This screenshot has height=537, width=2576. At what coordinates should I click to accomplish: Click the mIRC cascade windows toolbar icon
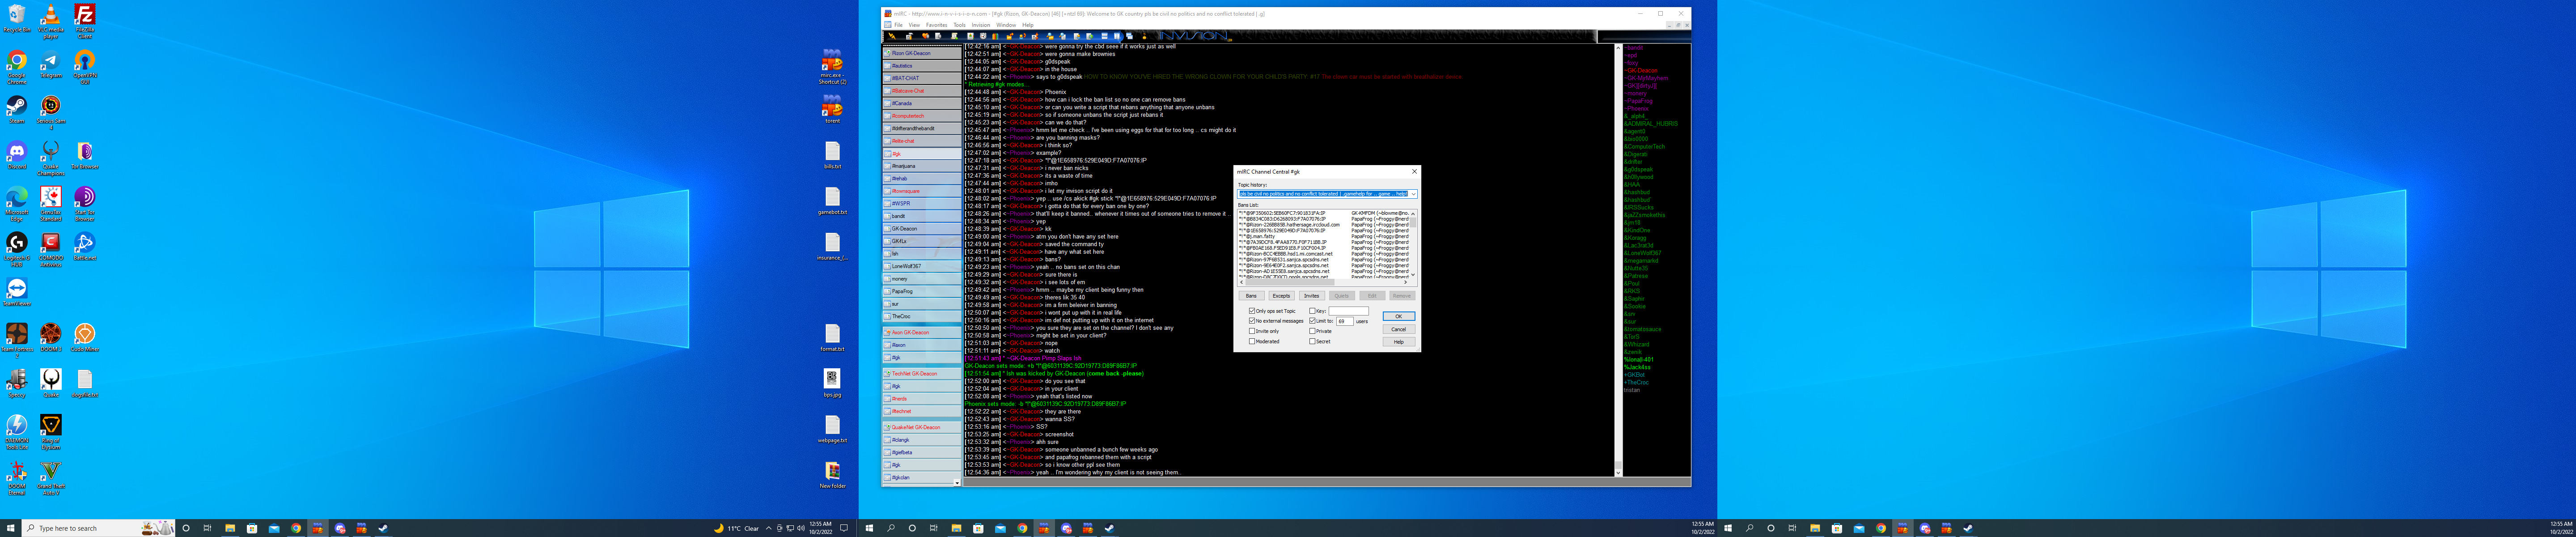click(1130, 36)
